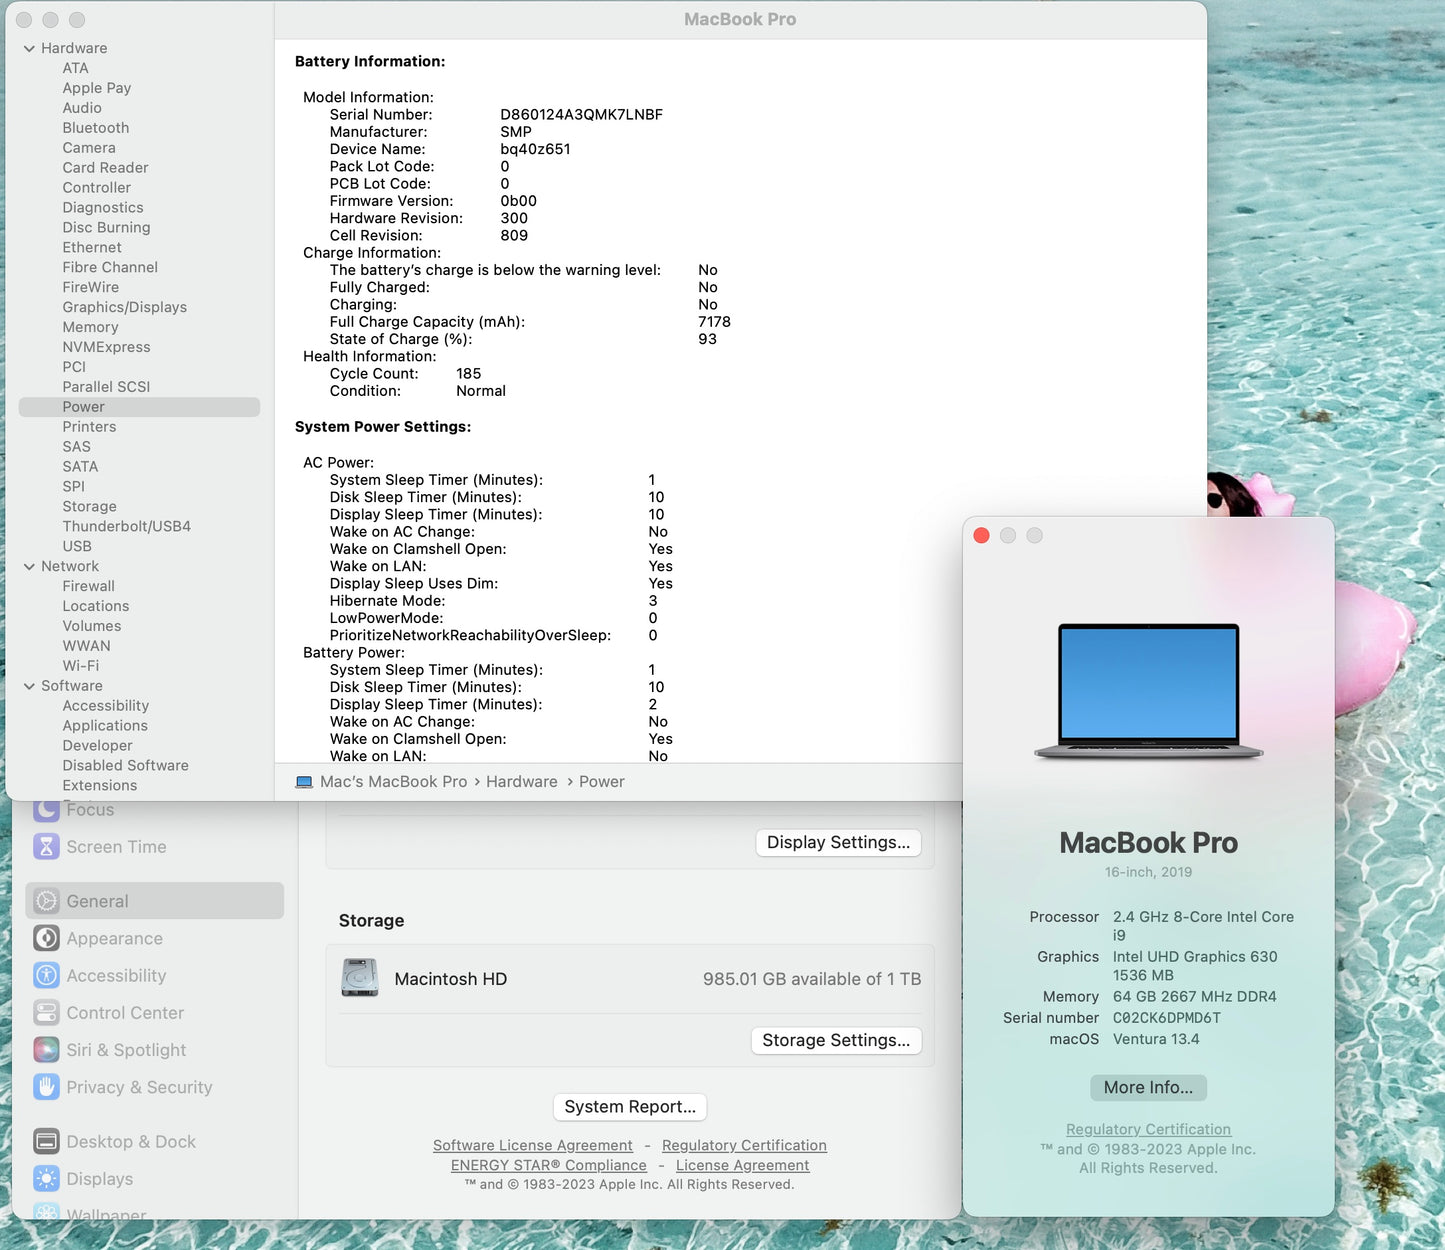
Task: Open the System Report button
Action: (x=629, y=1106)
